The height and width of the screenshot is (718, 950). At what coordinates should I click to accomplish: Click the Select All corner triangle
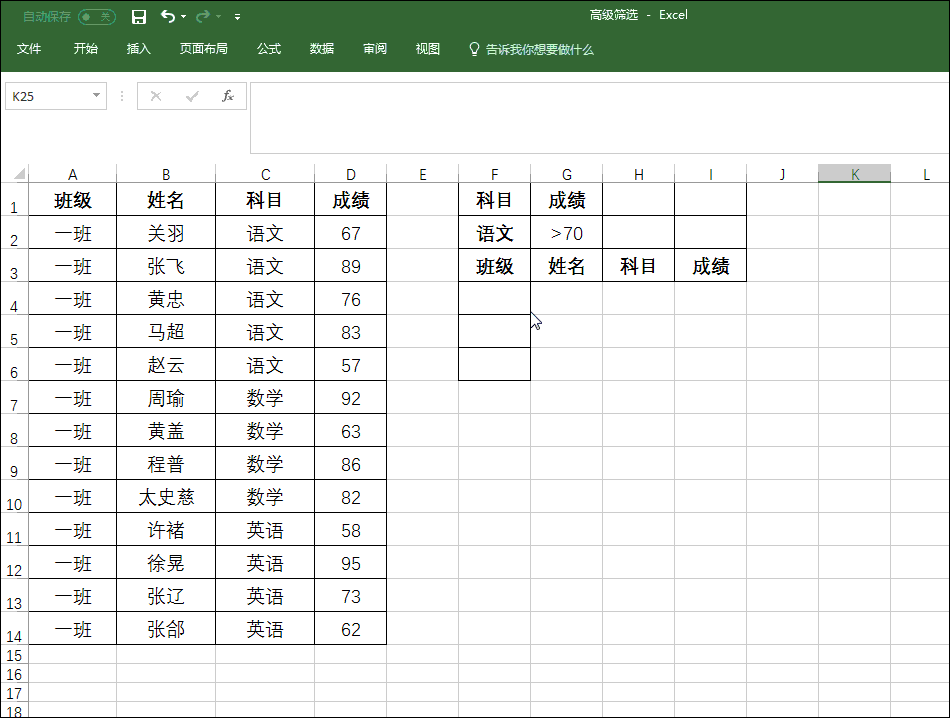(x=19, y=174)
